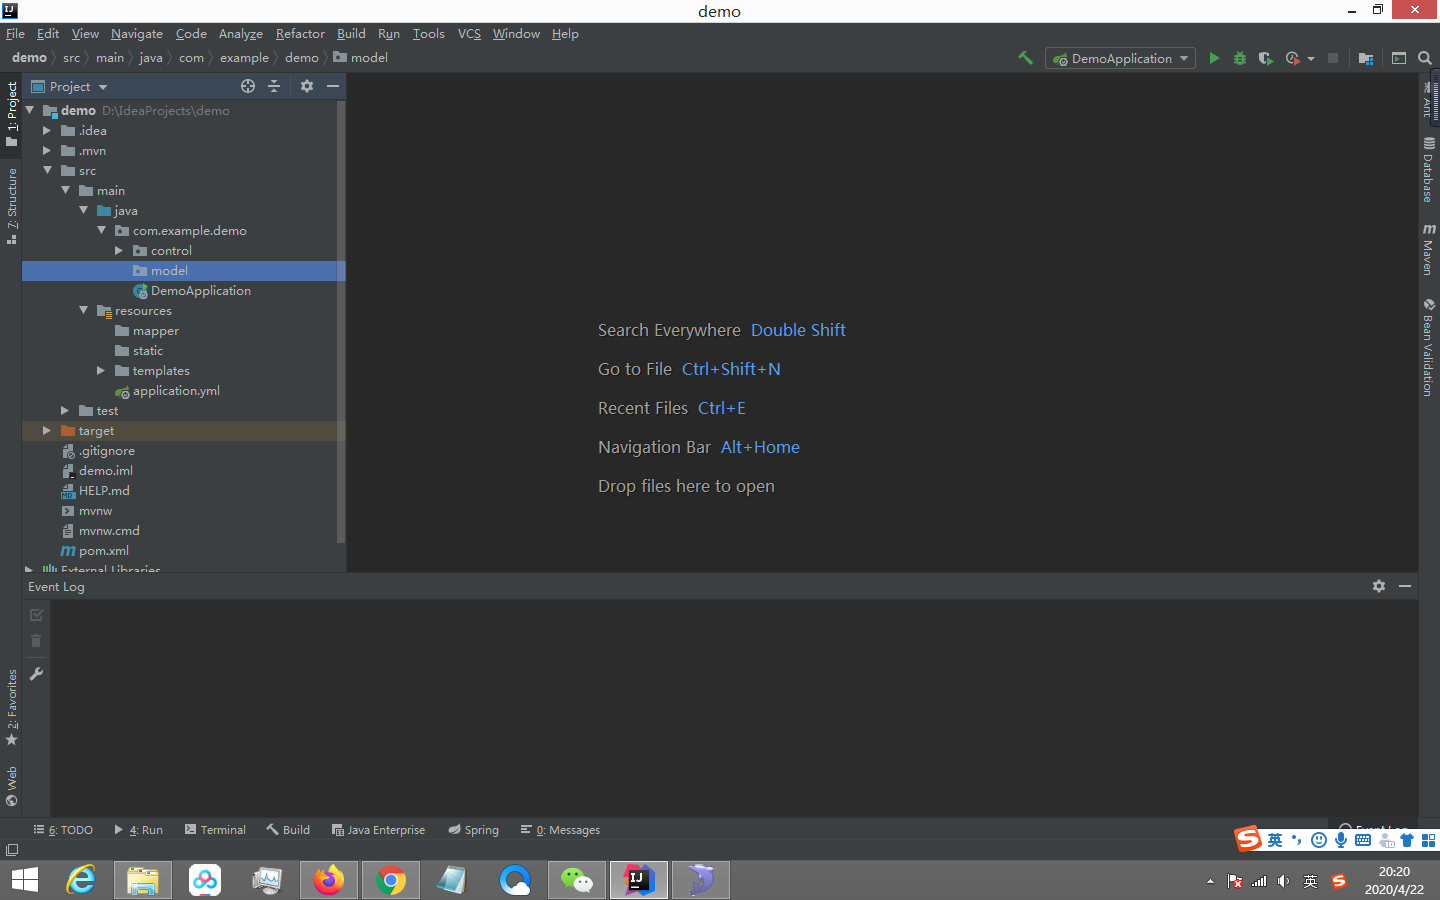The height and width of the screenshot is (900, 1440).
Task: Expand the .idea folder
Action: [x=47, y=130]
